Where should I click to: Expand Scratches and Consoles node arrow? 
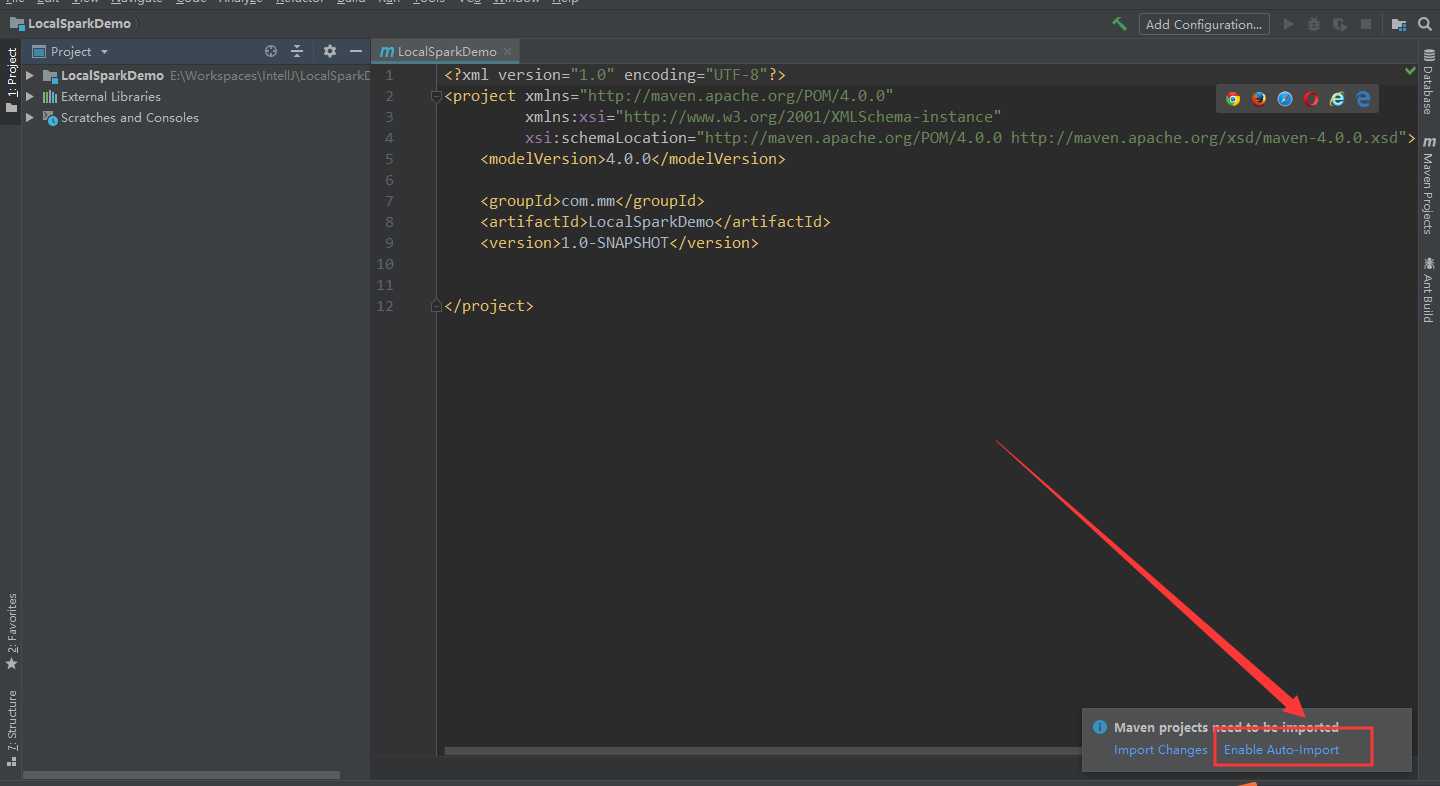pos(30,117)
